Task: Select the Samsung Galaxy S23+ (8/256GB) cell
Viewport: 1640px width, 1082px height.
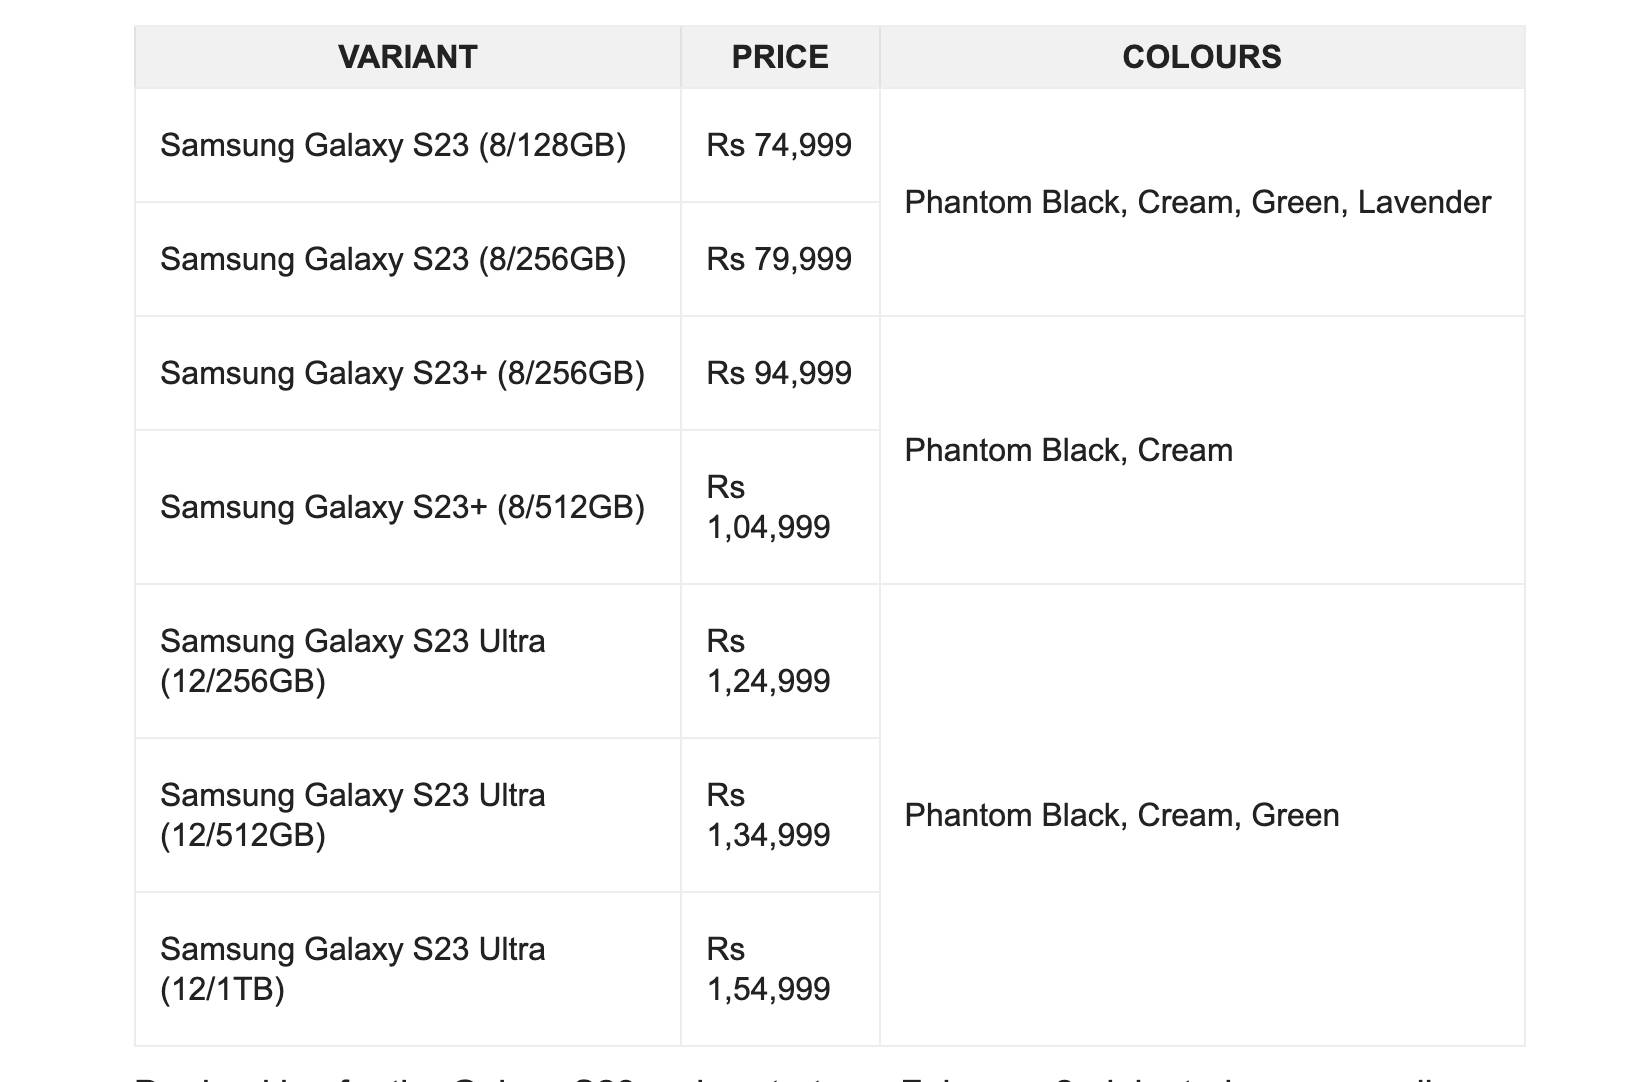Action: pyautogui.click(x=402, y=373)
